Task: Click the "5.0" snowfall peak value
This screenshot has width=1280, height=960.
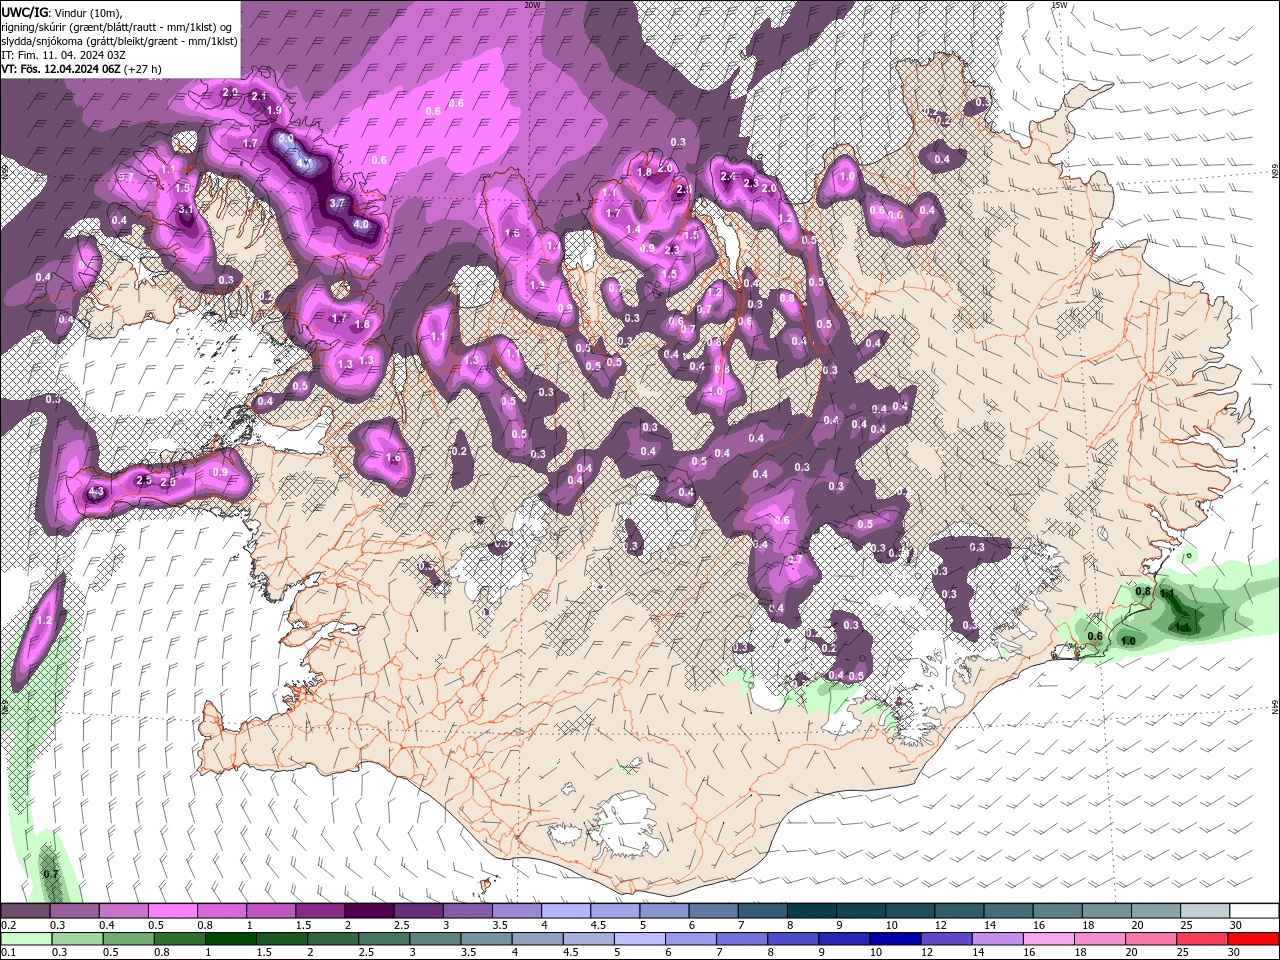Action: click(x=286, y=139)
